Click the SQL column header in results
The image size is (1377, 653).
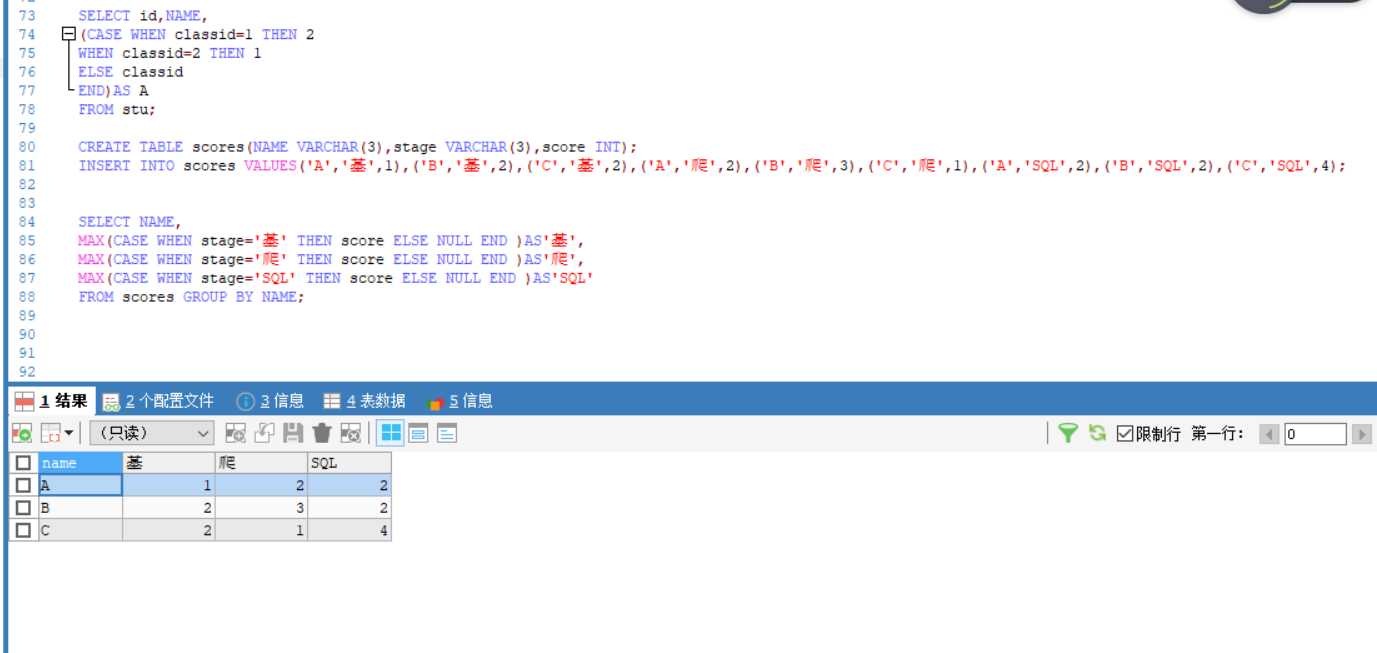click(x=349, y=463)
